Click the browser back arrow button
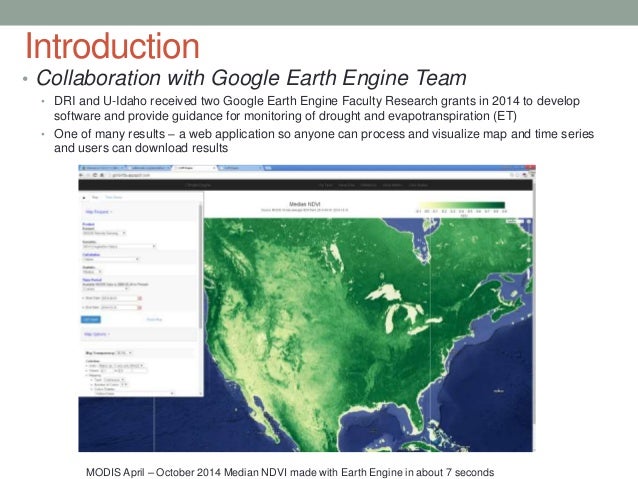The height and width of the screenshot is (479, 638). [x=81, y=175]
